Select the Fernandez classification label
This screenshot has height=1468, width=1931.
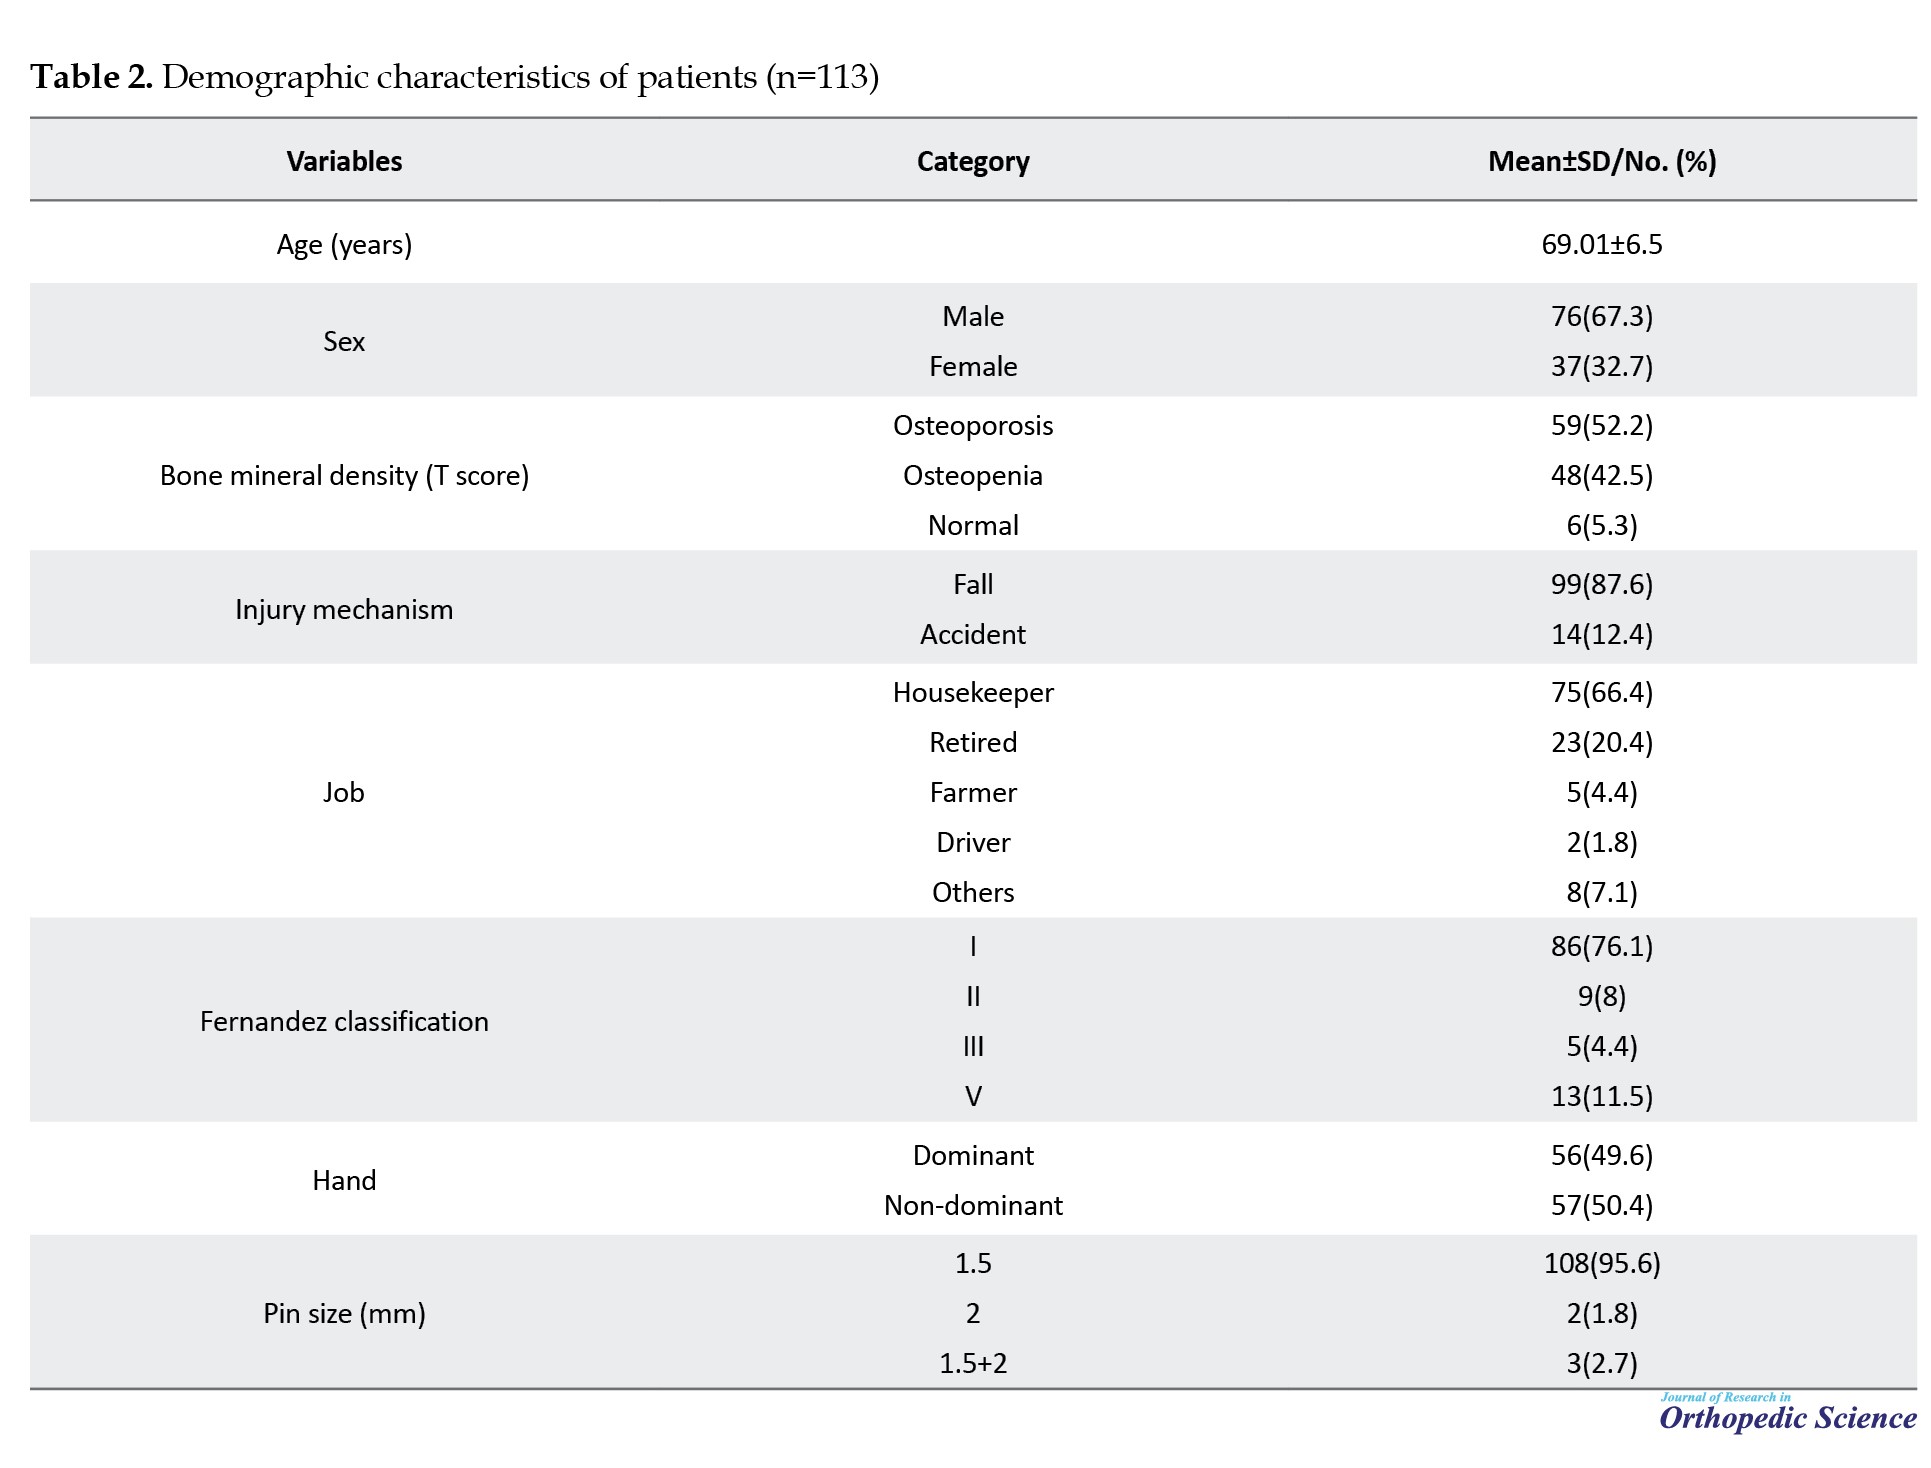click(x=344, y=1021)
